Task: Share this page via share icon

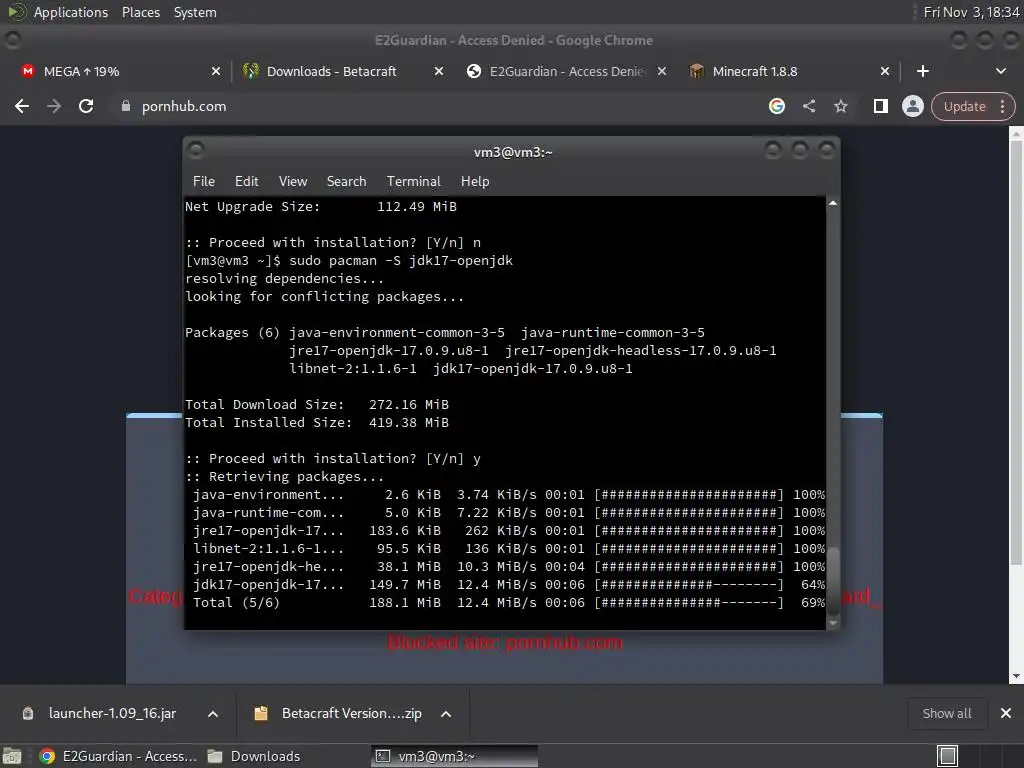Action: [x=808, y=106]
